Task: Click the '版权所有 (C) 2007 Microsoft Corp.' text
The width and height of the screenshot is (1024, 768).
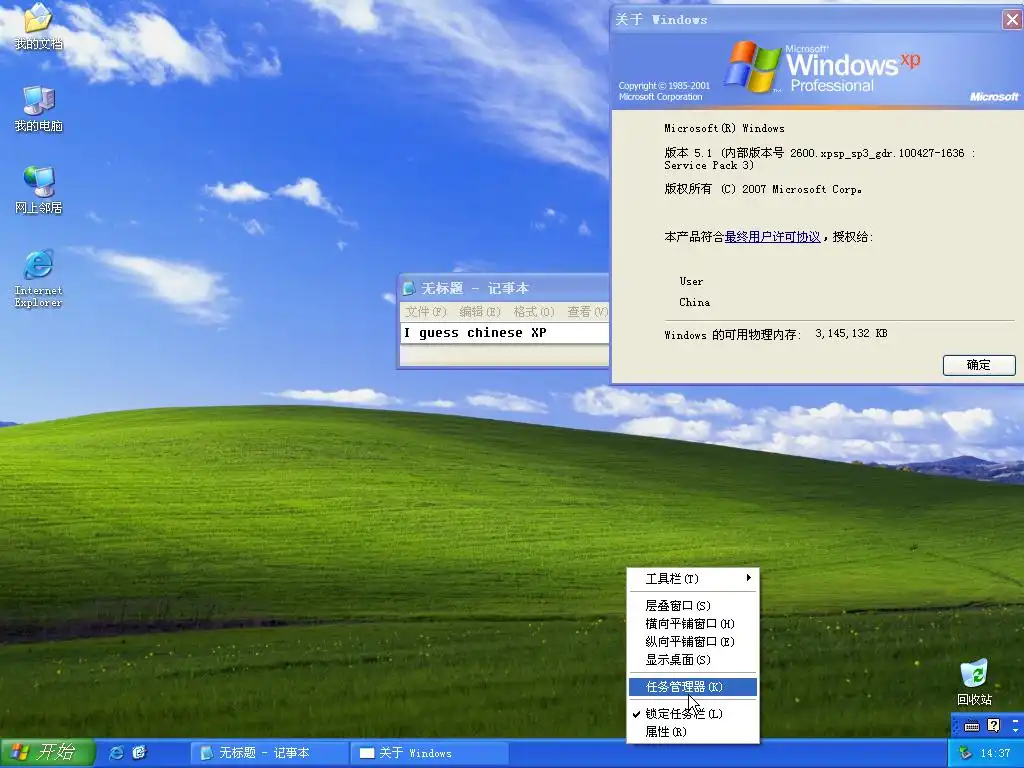Action: [763, 189]
